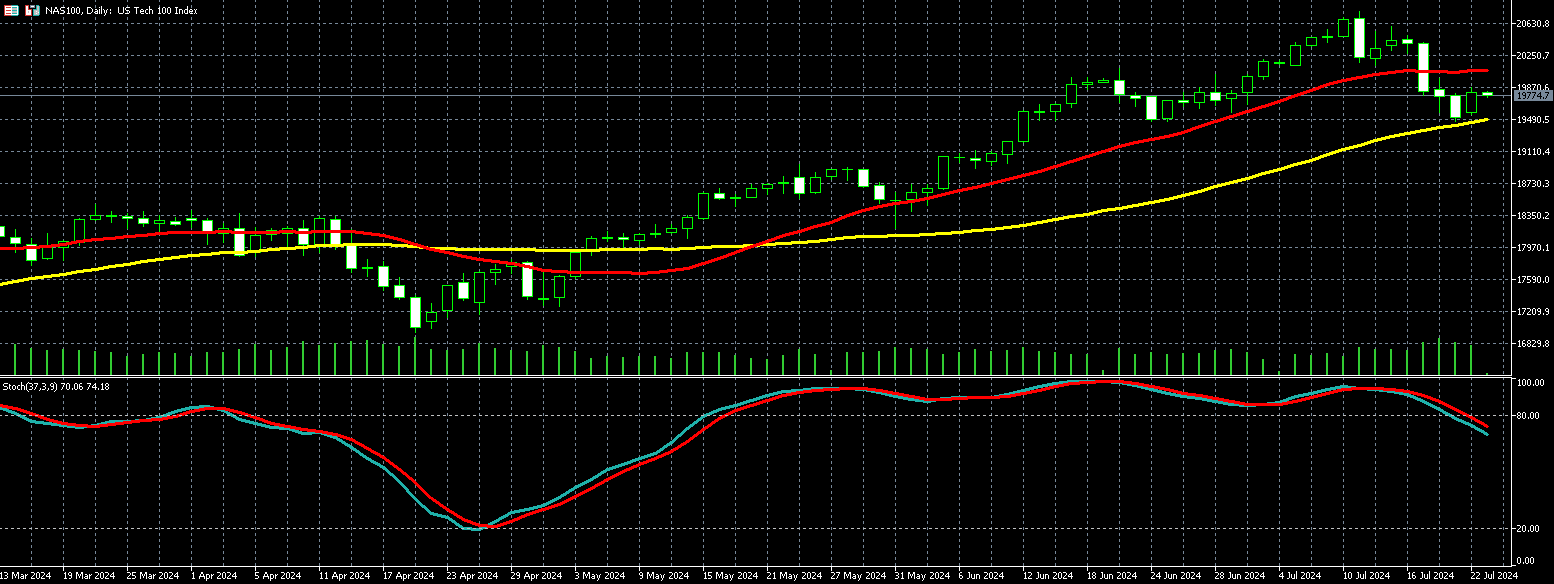This screenshot has width=1554, height=584.
Task: Click the stochastic trough near 23 Apr 2024
Action: [x=478, y=527]
